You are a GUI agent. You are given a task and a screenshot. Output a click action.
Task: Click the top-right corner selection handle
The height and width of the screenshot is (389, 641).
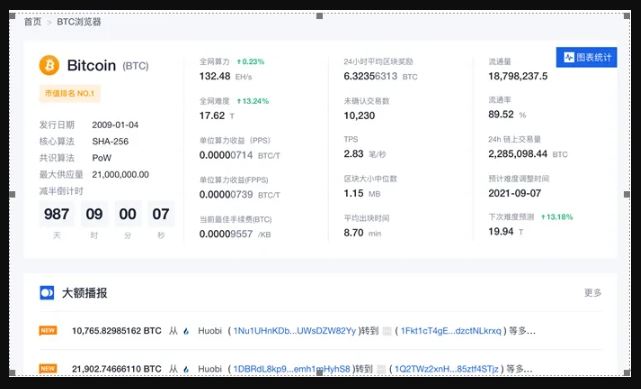pyautogui.click(x=627, y=16)
